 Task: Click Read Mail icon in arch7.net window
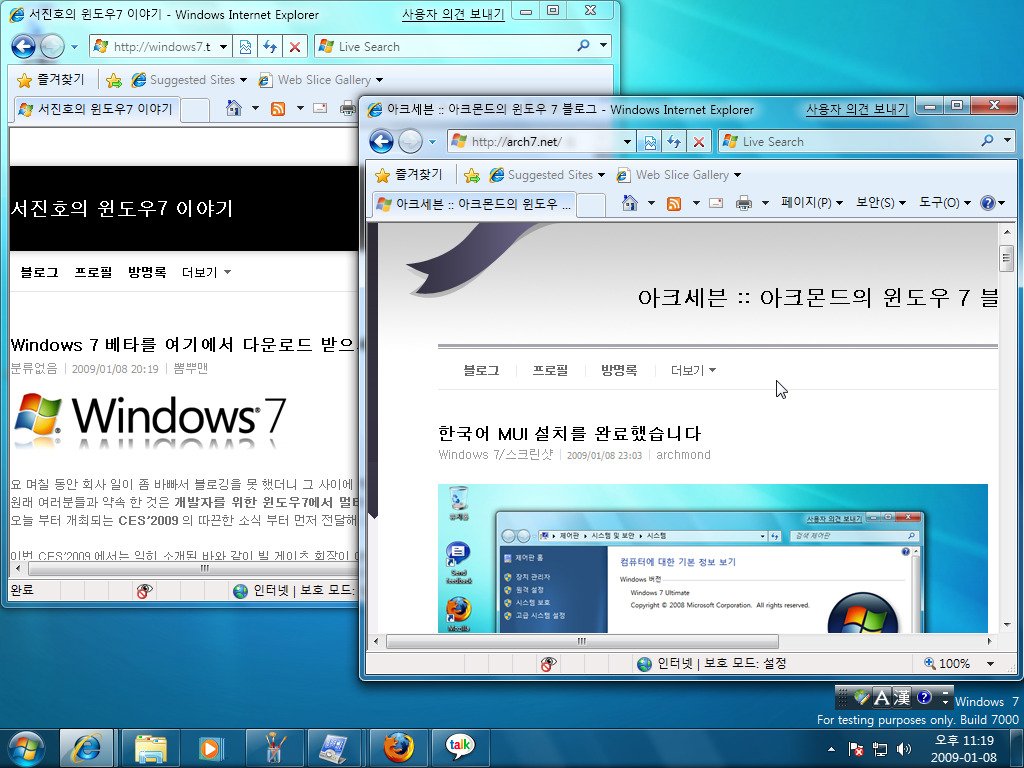(716, 203)
